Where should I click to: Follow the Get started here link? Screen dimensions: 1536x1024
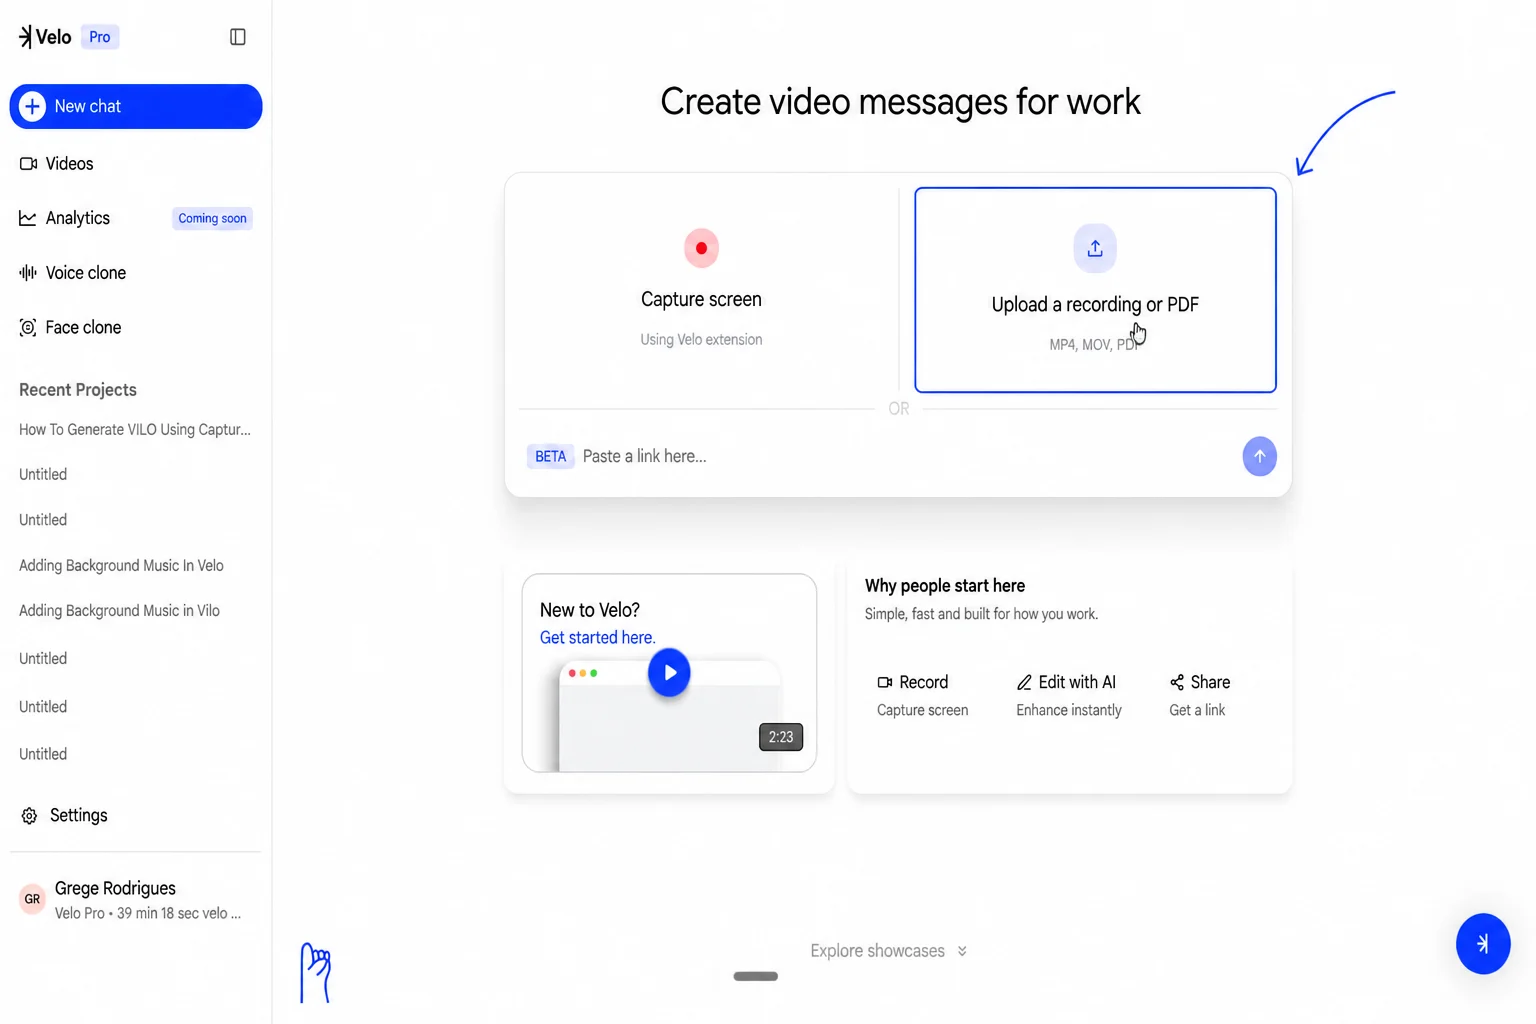coord(597,637)
